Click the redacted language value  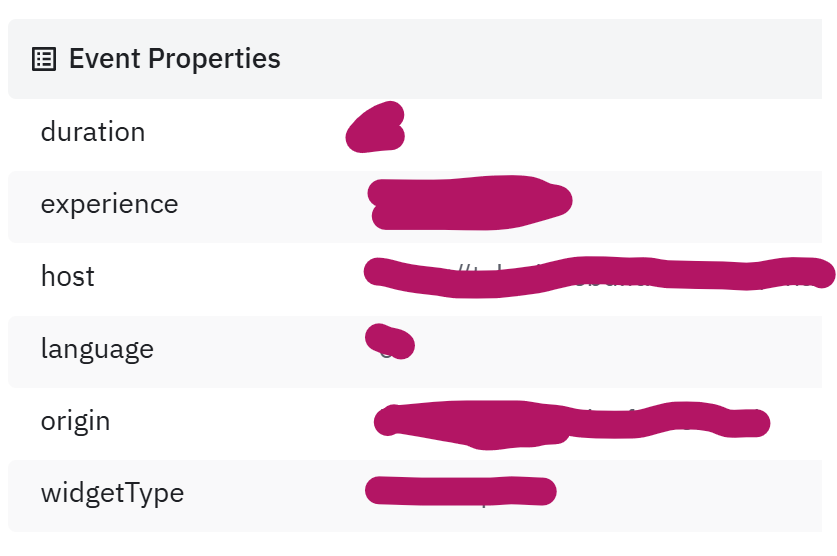[390, 341]
